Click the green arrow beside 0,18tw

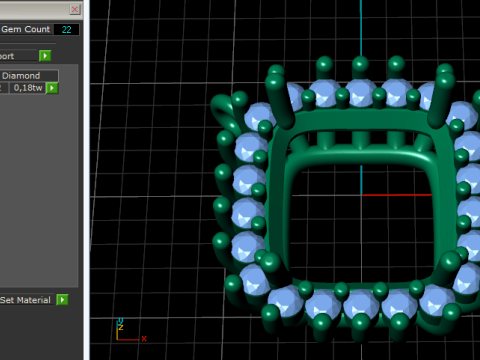pyautogui.click(x=52, y=88)
